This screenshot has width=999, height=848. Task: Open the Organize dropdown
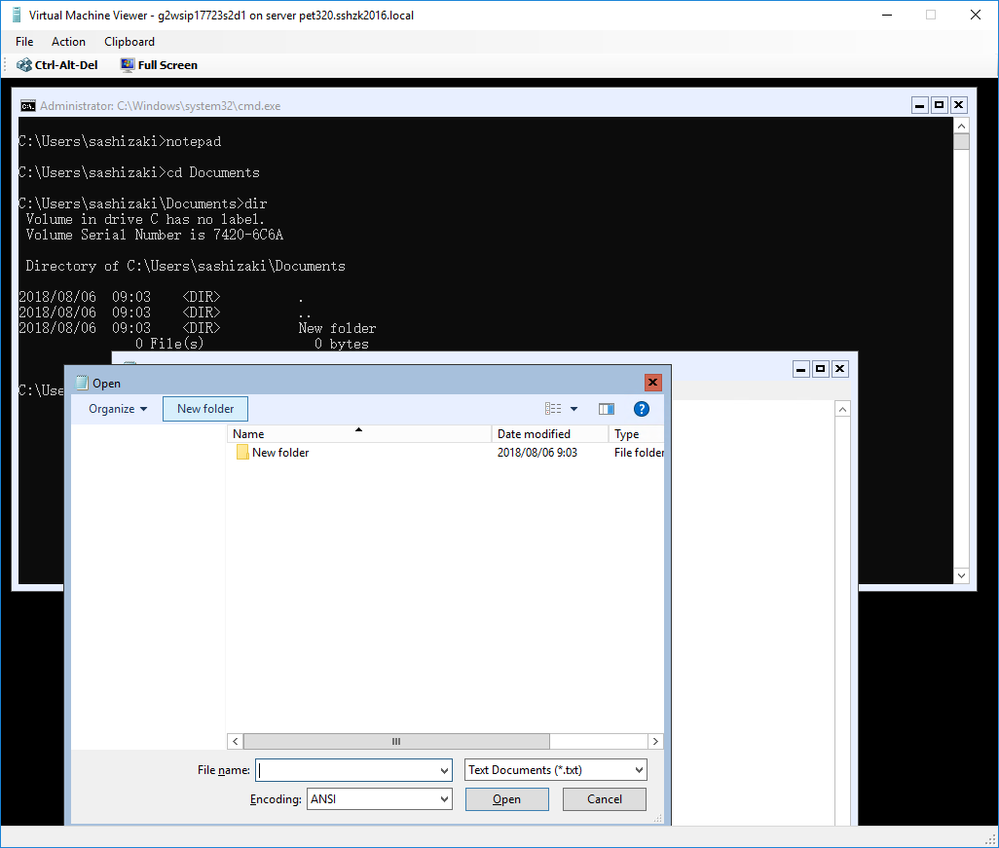(118, 409)
